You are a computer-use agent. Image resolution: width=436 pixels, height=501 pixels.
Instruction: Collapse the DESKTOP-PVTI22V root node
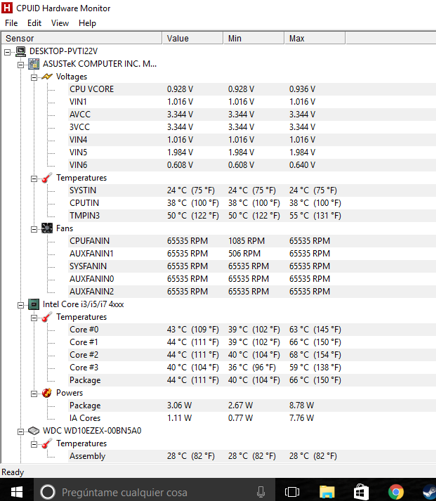(x=7, y=52)
